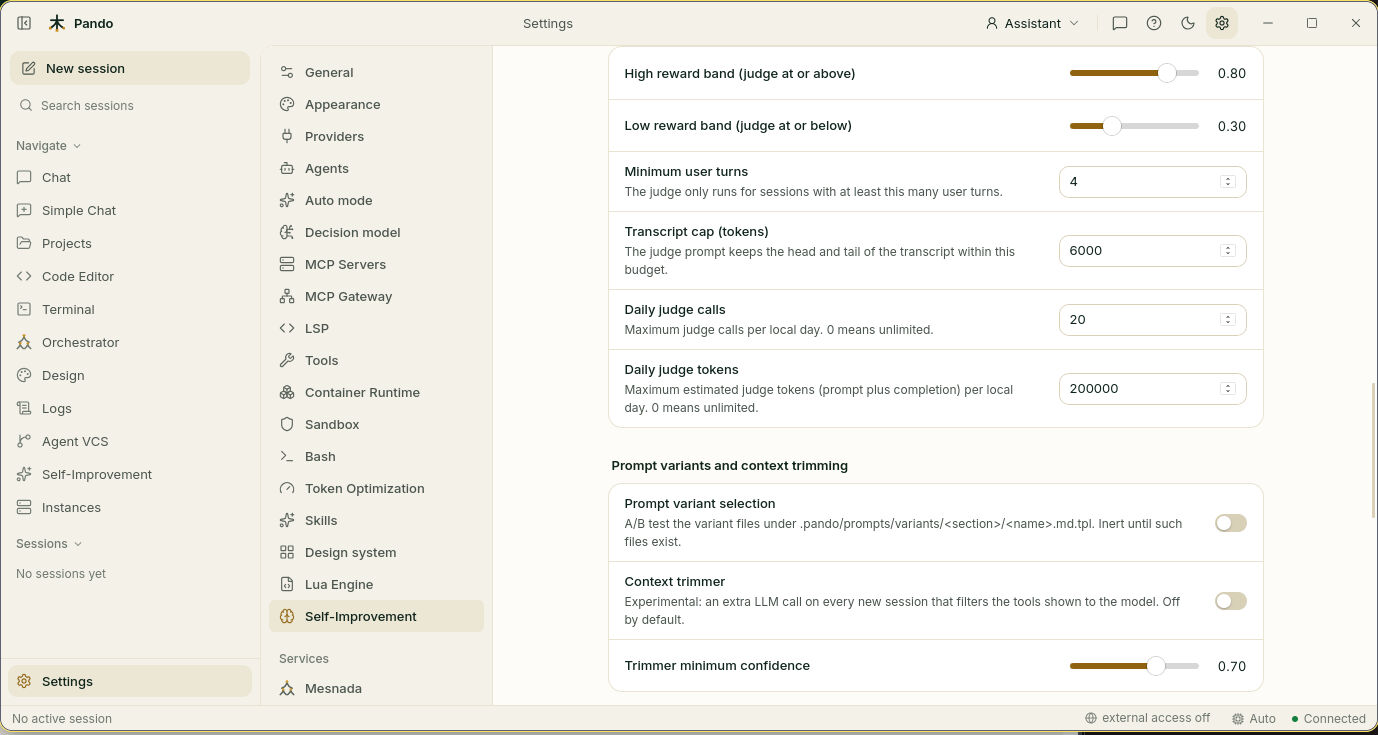Viewport: 1378px width, 735px height.
Task: Click the Settings button at sidebar bottom
Action: pos(130,681)
